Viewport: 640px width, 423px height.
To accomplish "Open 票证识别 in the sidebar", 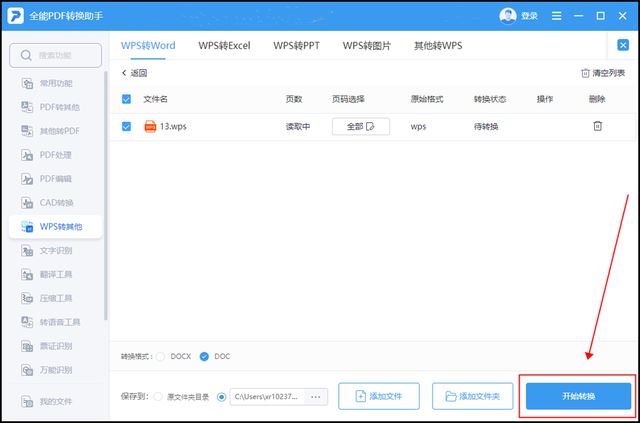I will pyautogui.click(x=56, y=346).
